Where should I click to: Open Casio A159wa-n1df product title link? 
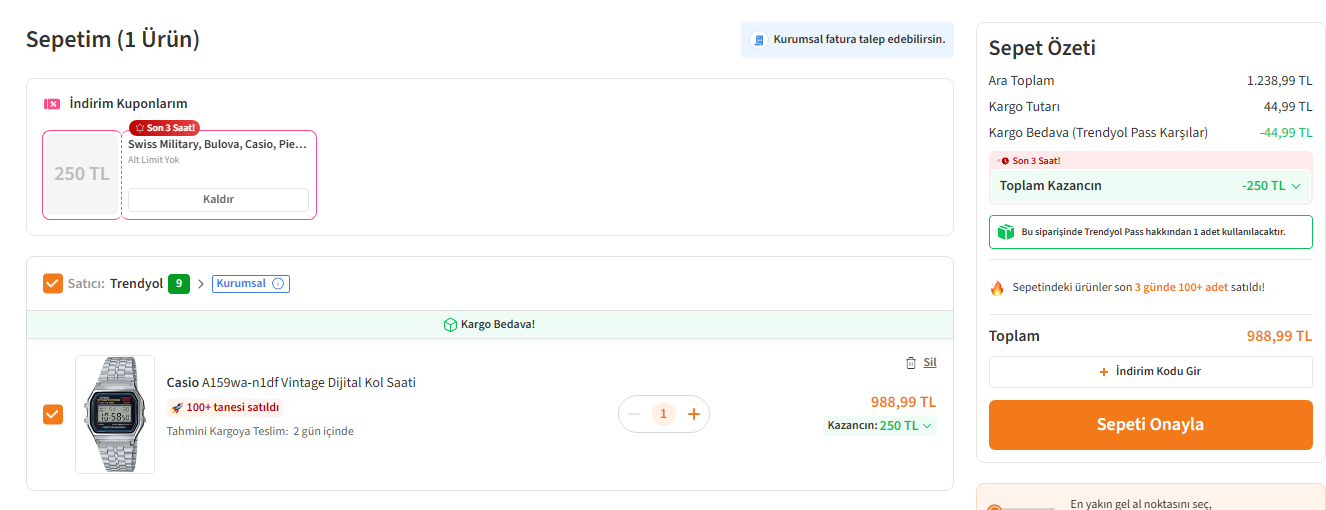291,382
